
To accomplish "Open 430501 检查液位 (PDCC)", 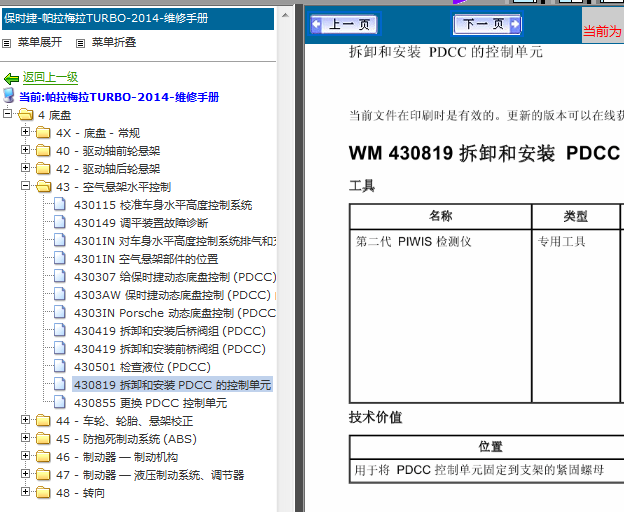I will (142, 367).
